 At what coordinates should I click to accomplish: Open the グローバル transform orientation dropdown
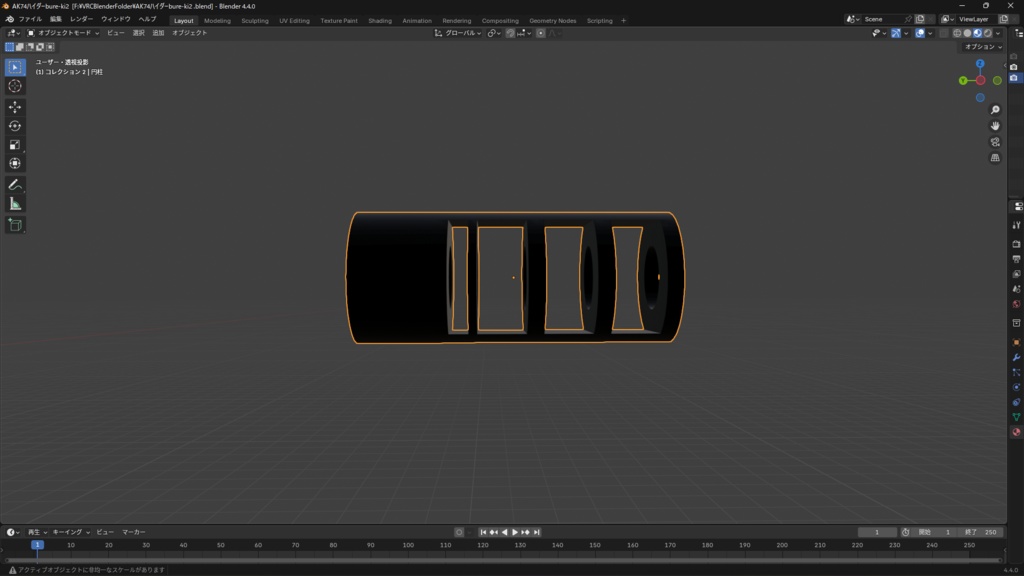tap(458, 33)
